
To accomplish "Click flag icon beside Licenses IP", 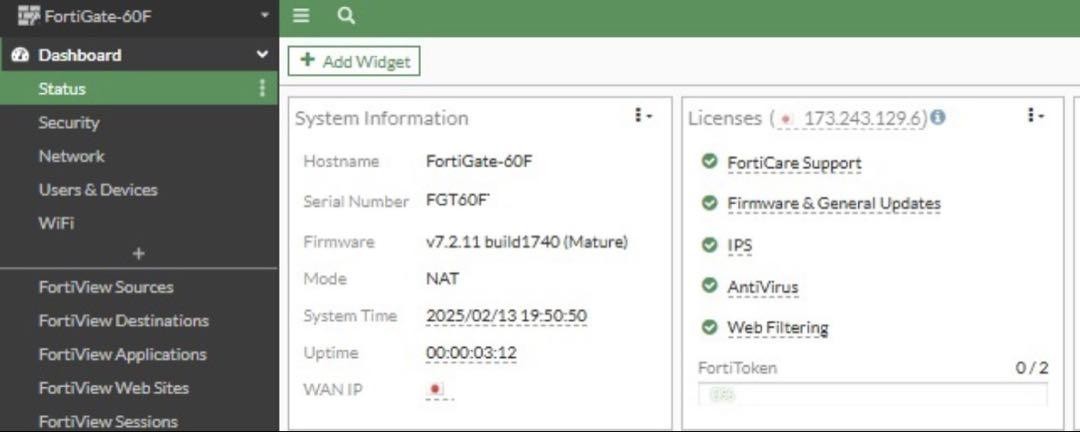I will pyautogui.click(x=787, y=119).
